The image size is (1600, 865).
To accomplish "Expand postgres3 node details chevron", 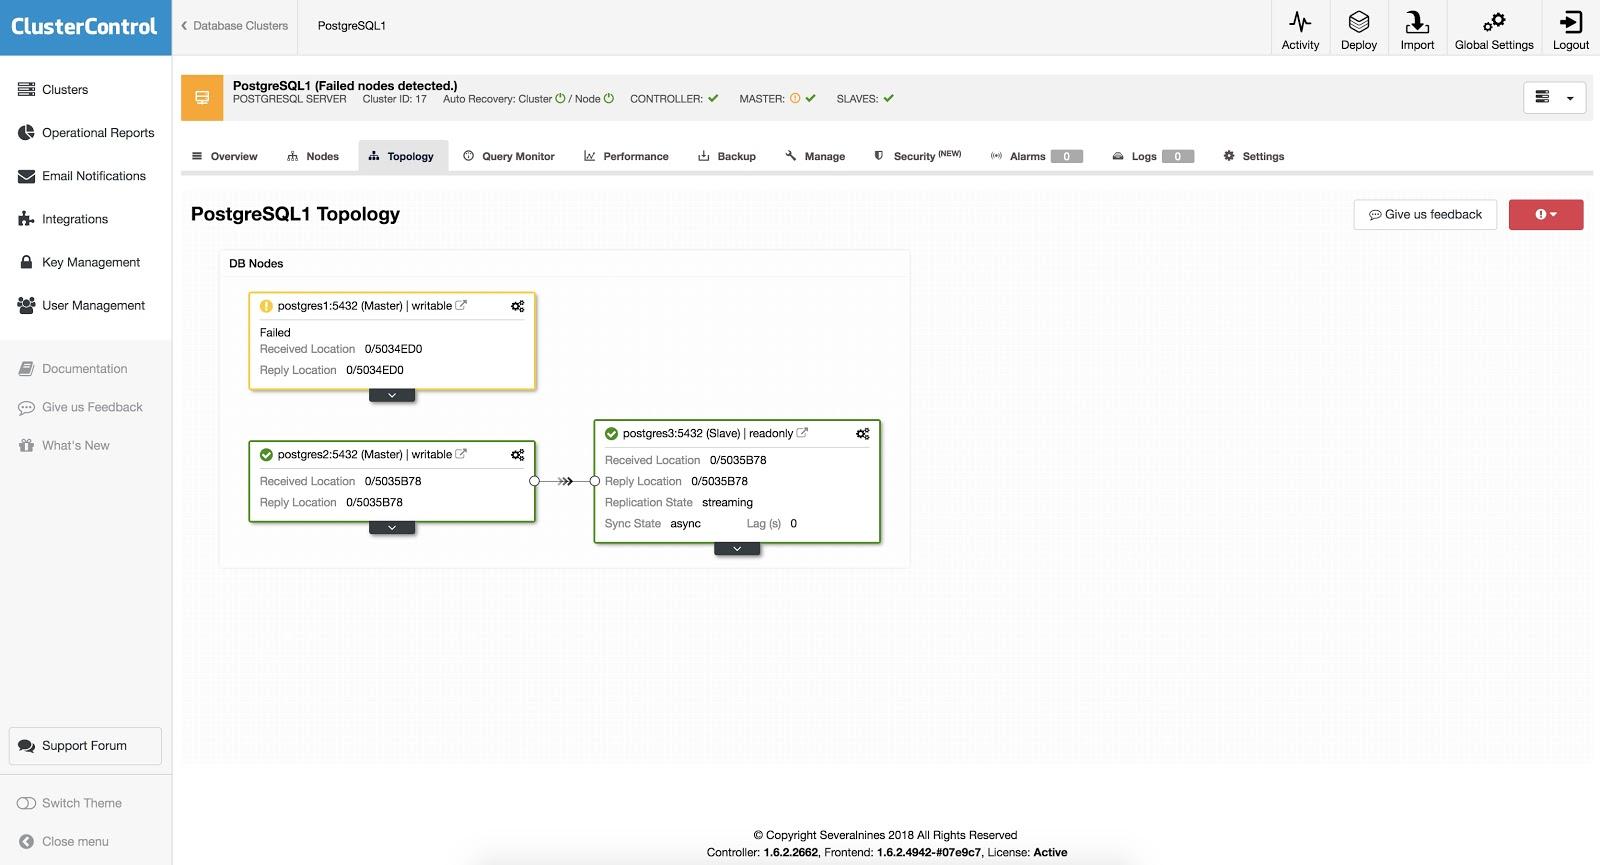I will (737, 549).
